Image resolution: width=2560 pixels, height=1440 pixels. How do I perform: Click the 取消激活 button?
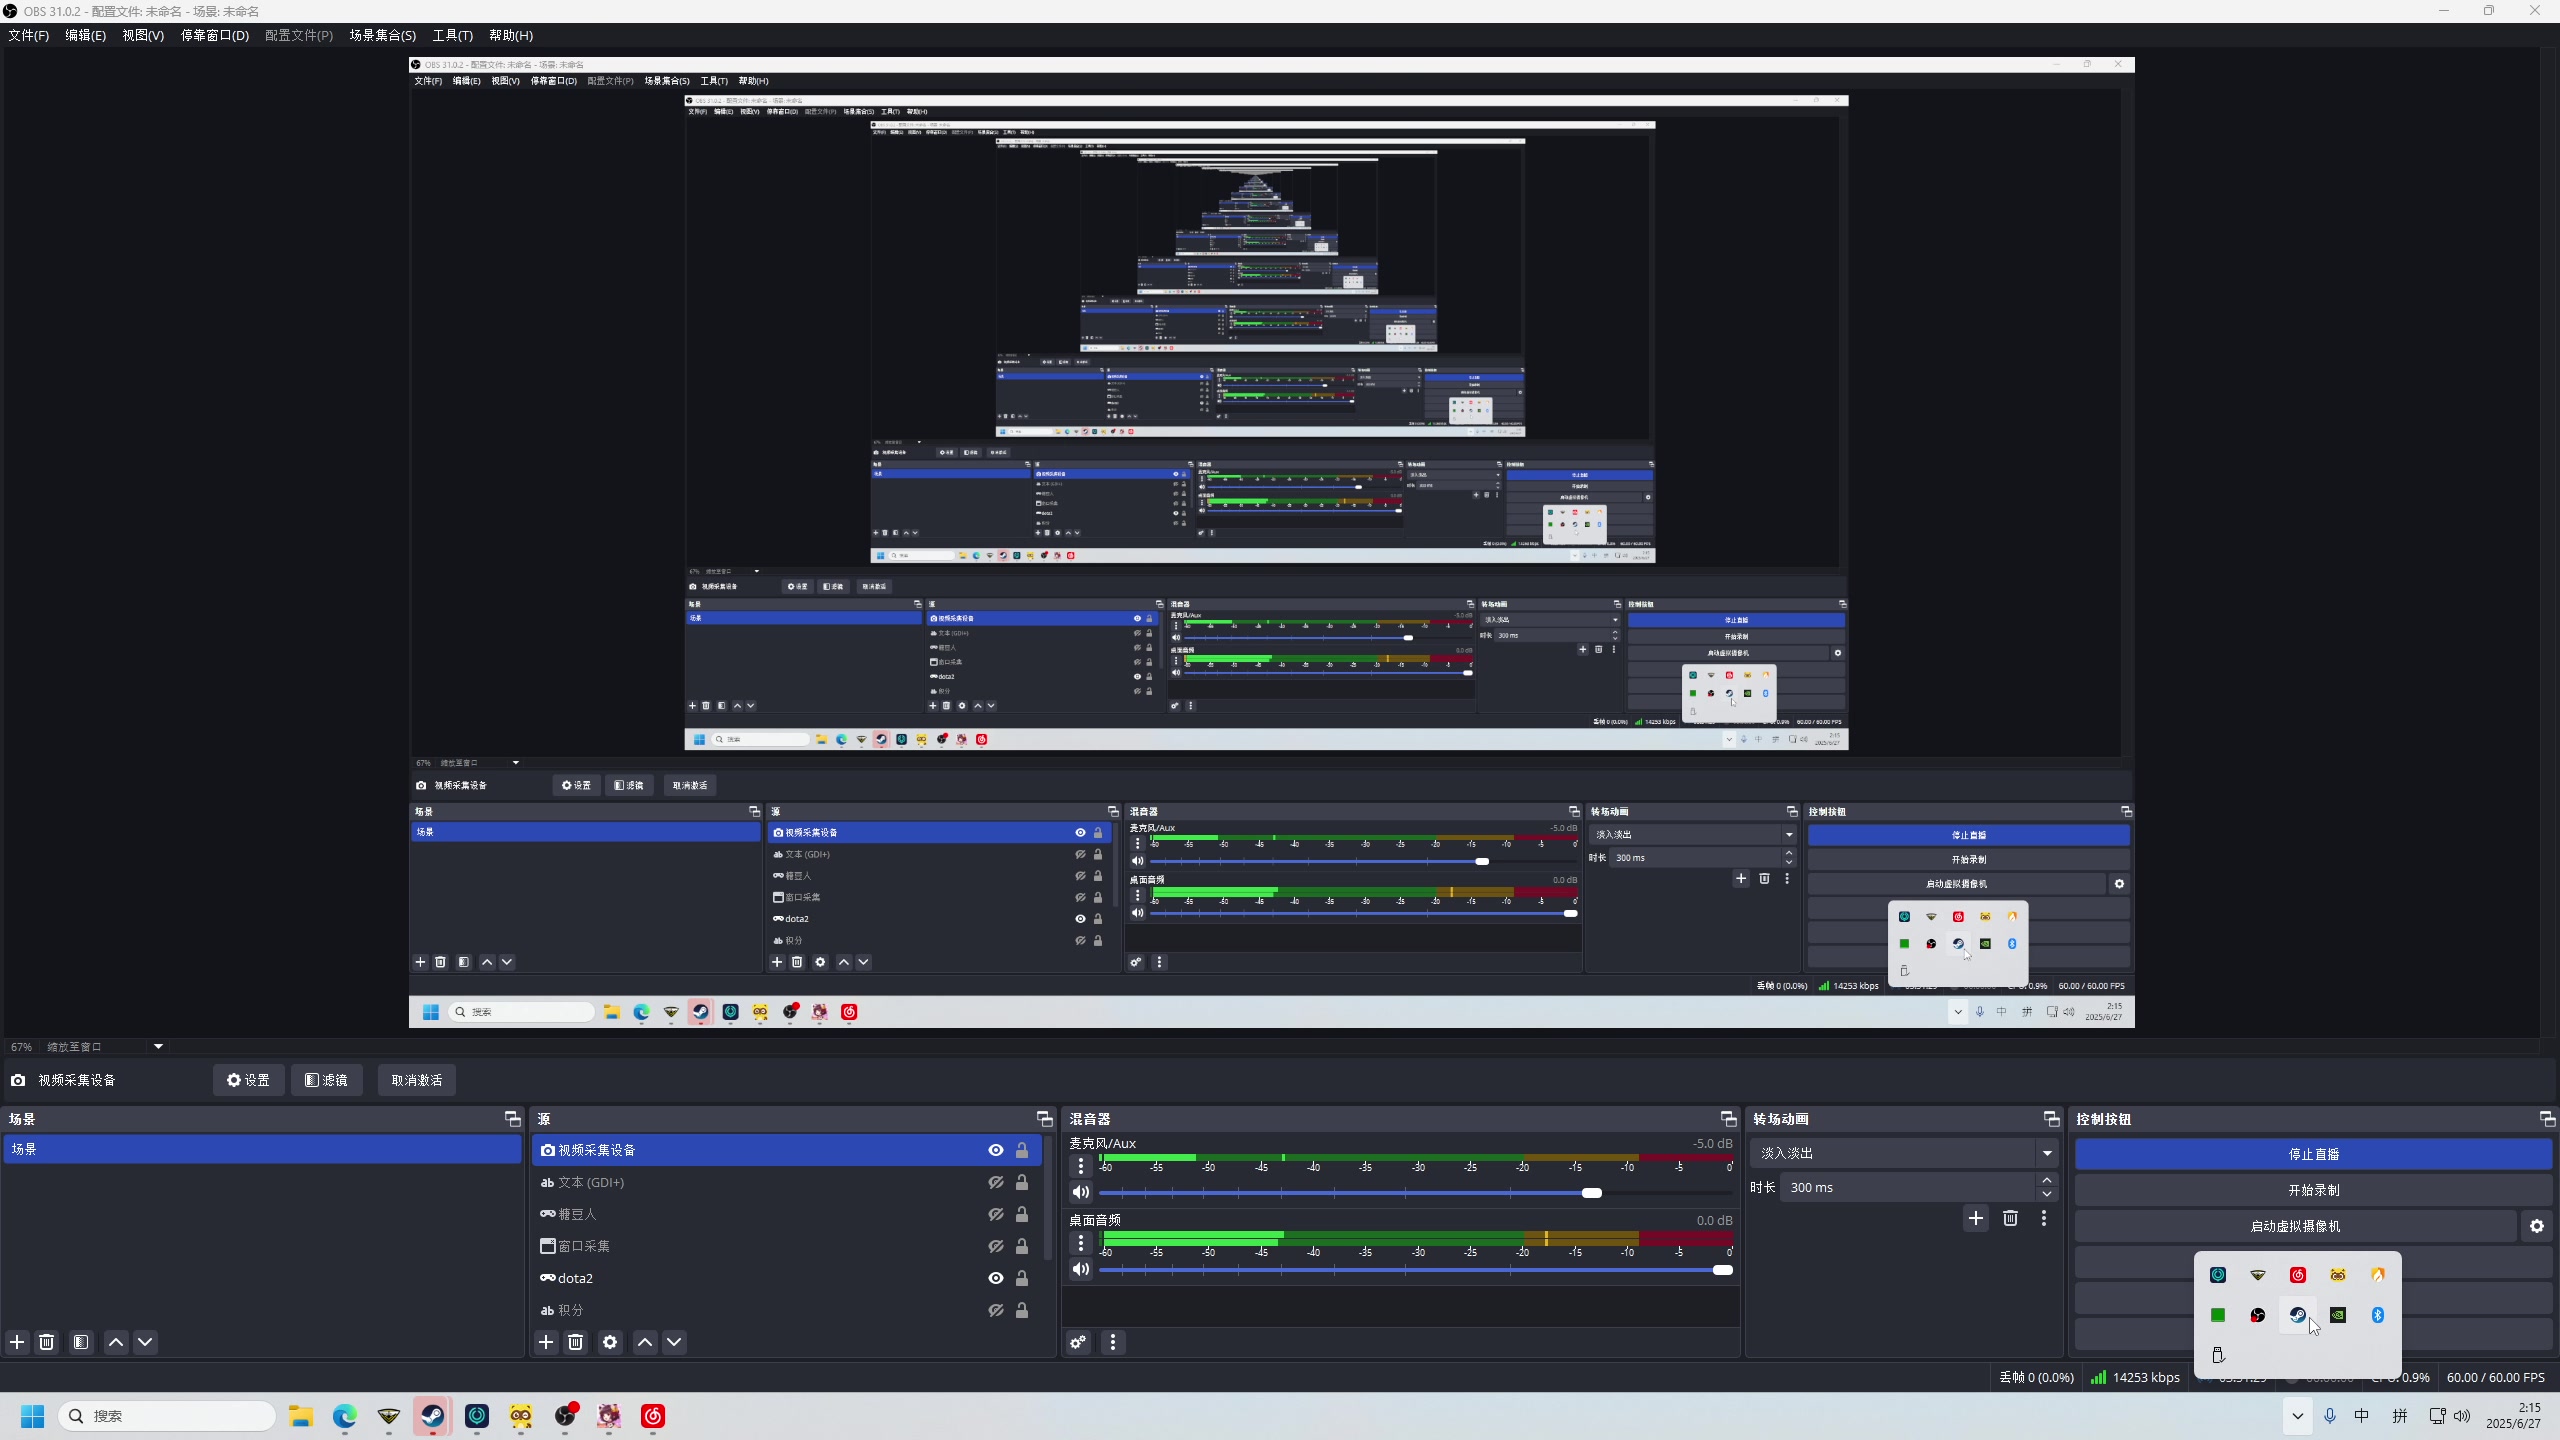tap(417, 1080)
